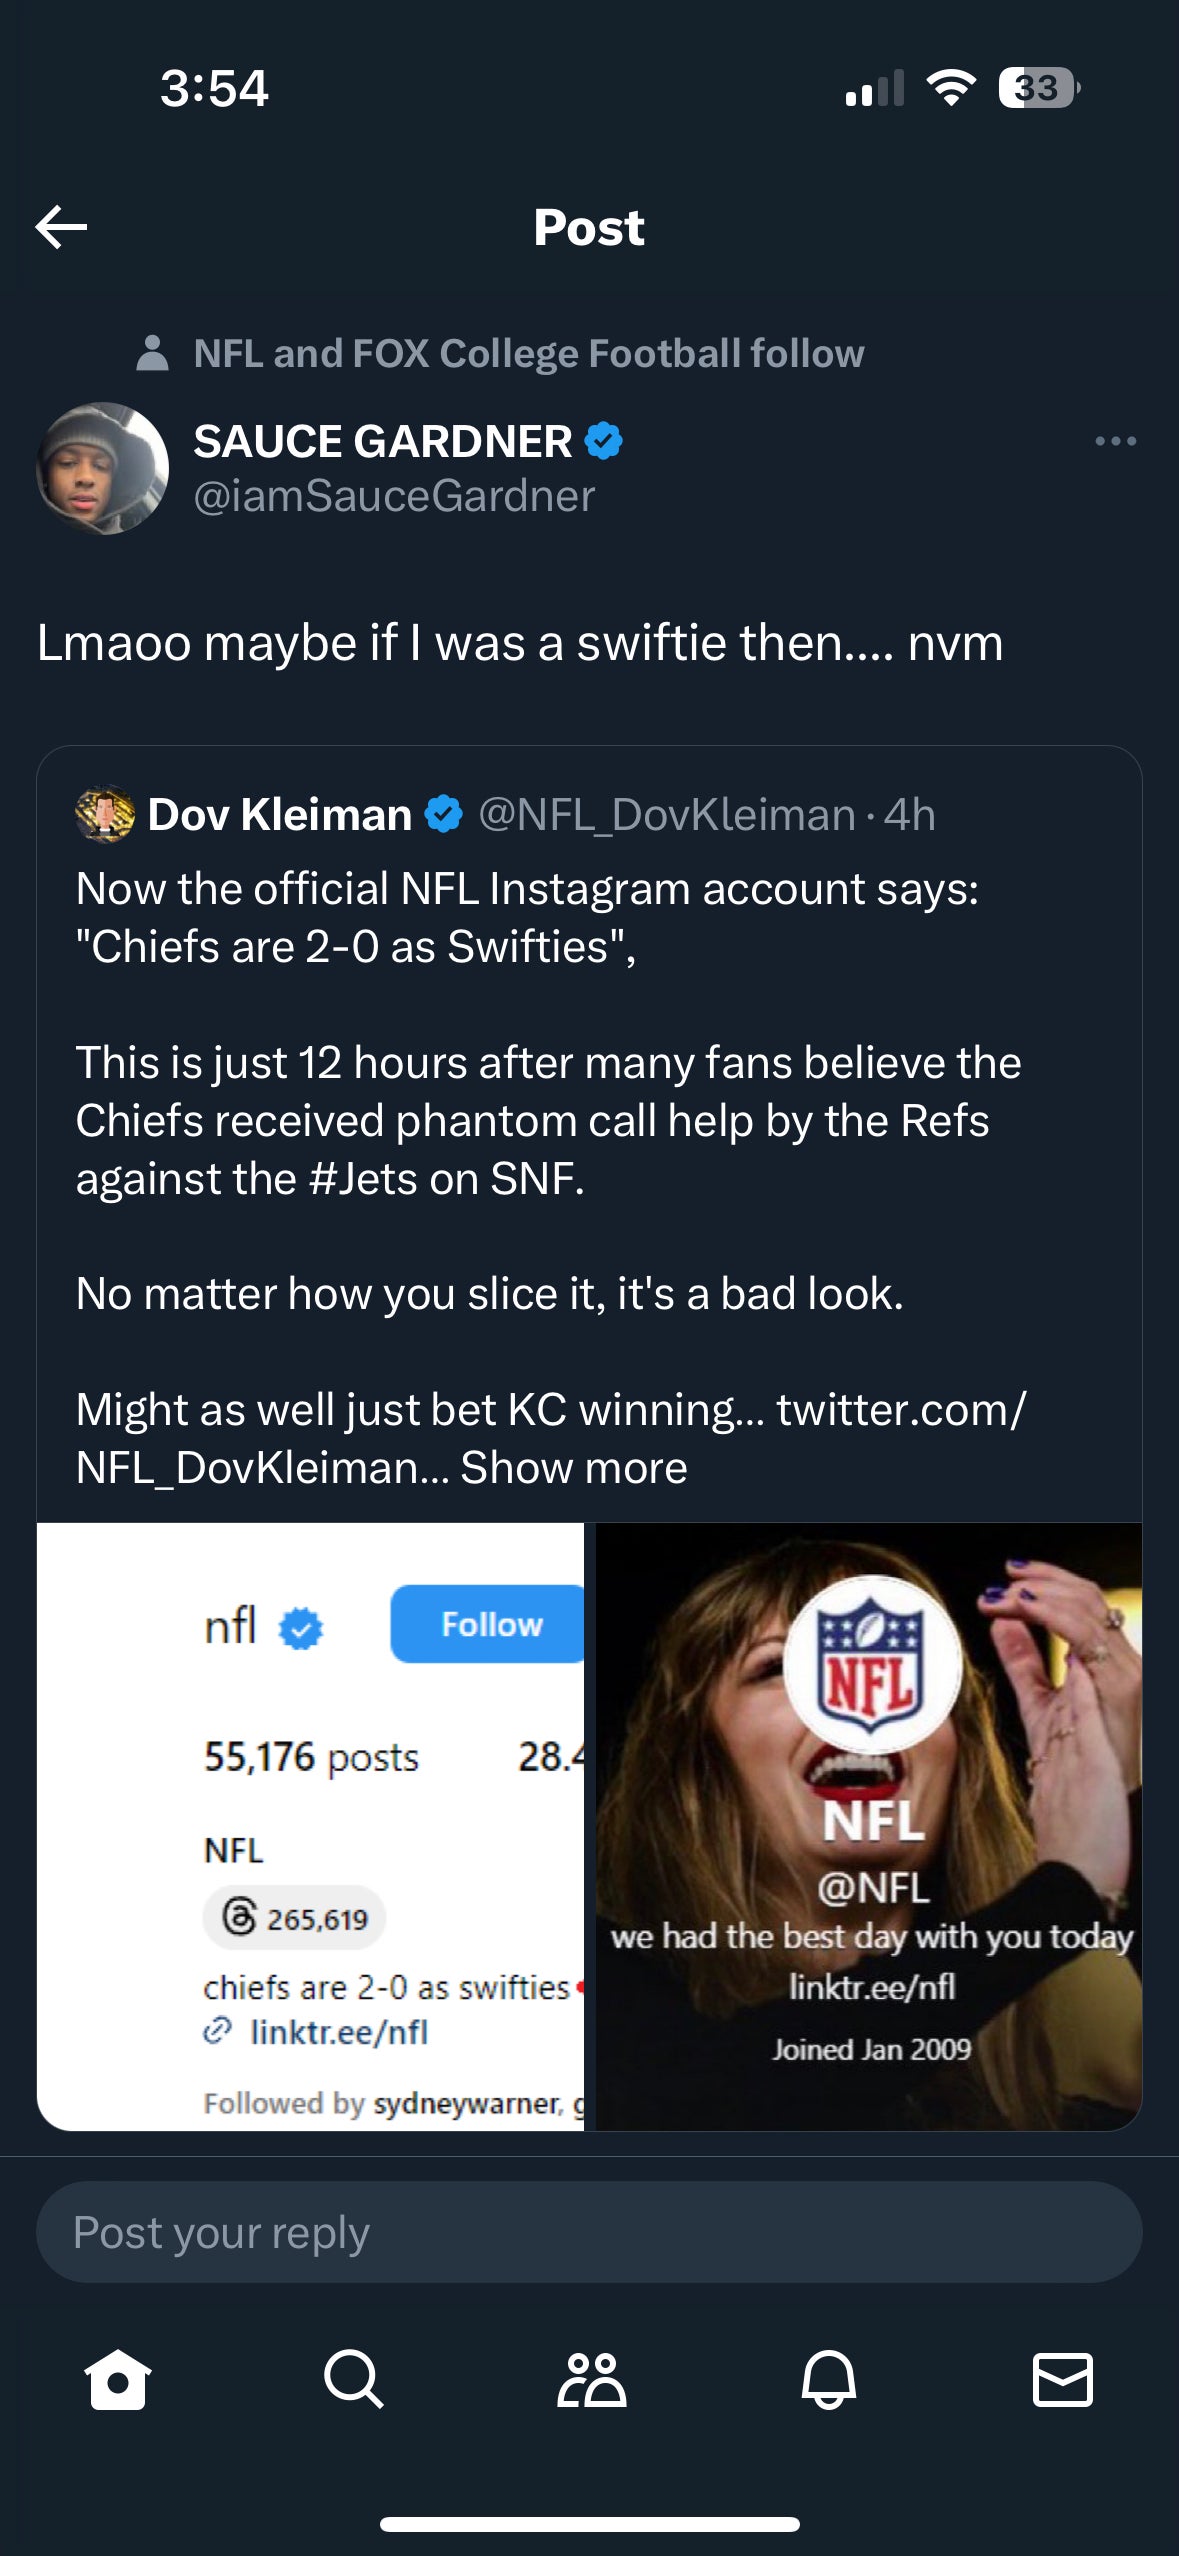Expand quoted post with Show more
The image size is (1179, 2556).
[574, 1468]
